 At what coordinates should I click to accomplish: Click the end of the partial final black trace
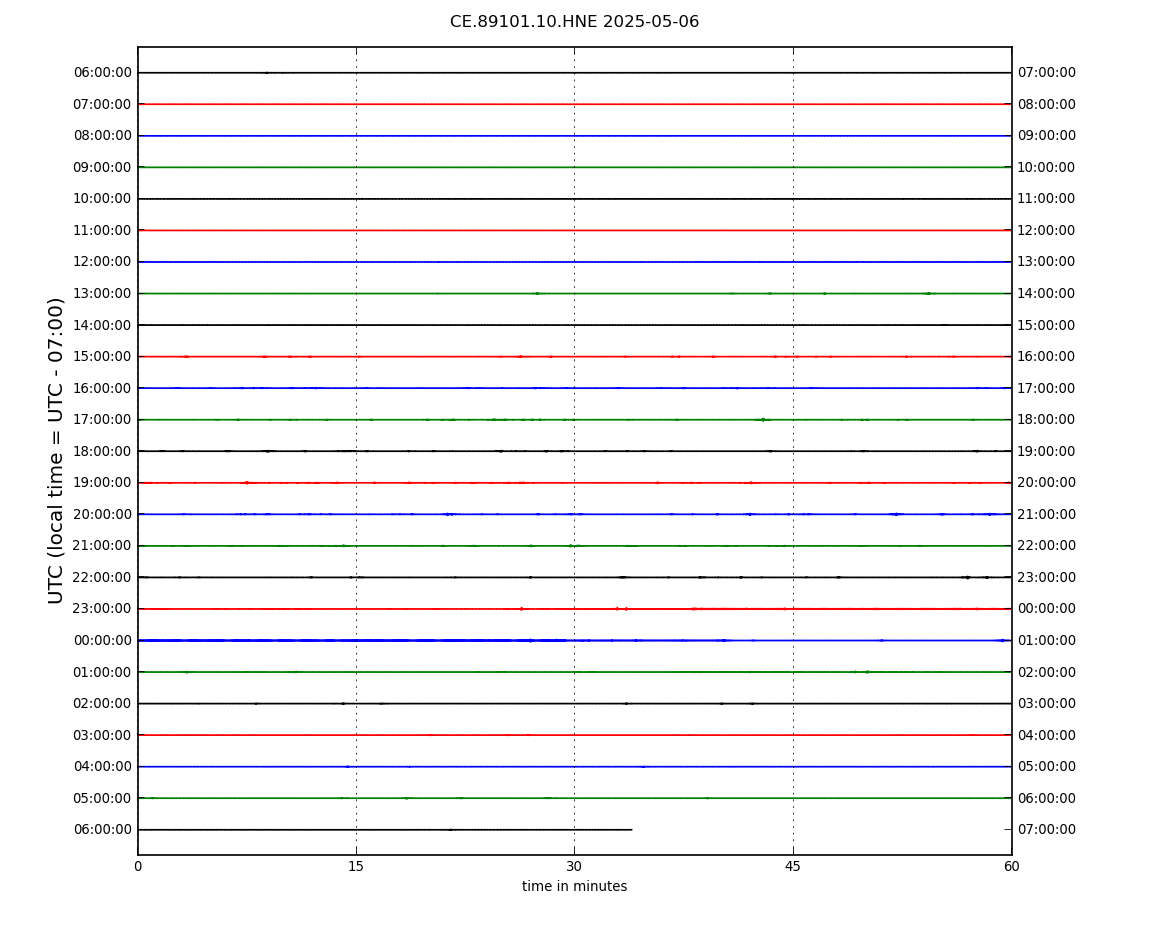pos(631,830)
